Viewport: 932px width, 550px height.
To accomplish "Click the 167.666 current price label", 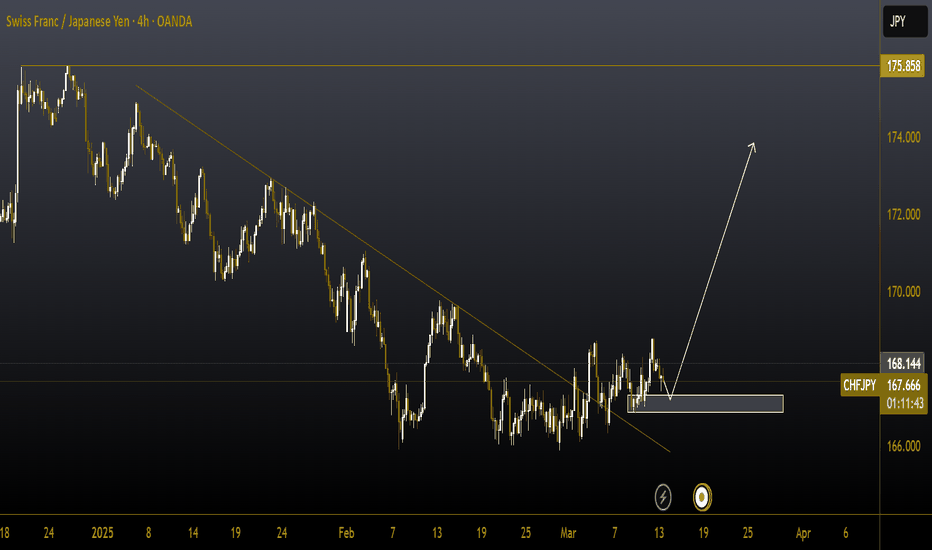I will (903, 385).
